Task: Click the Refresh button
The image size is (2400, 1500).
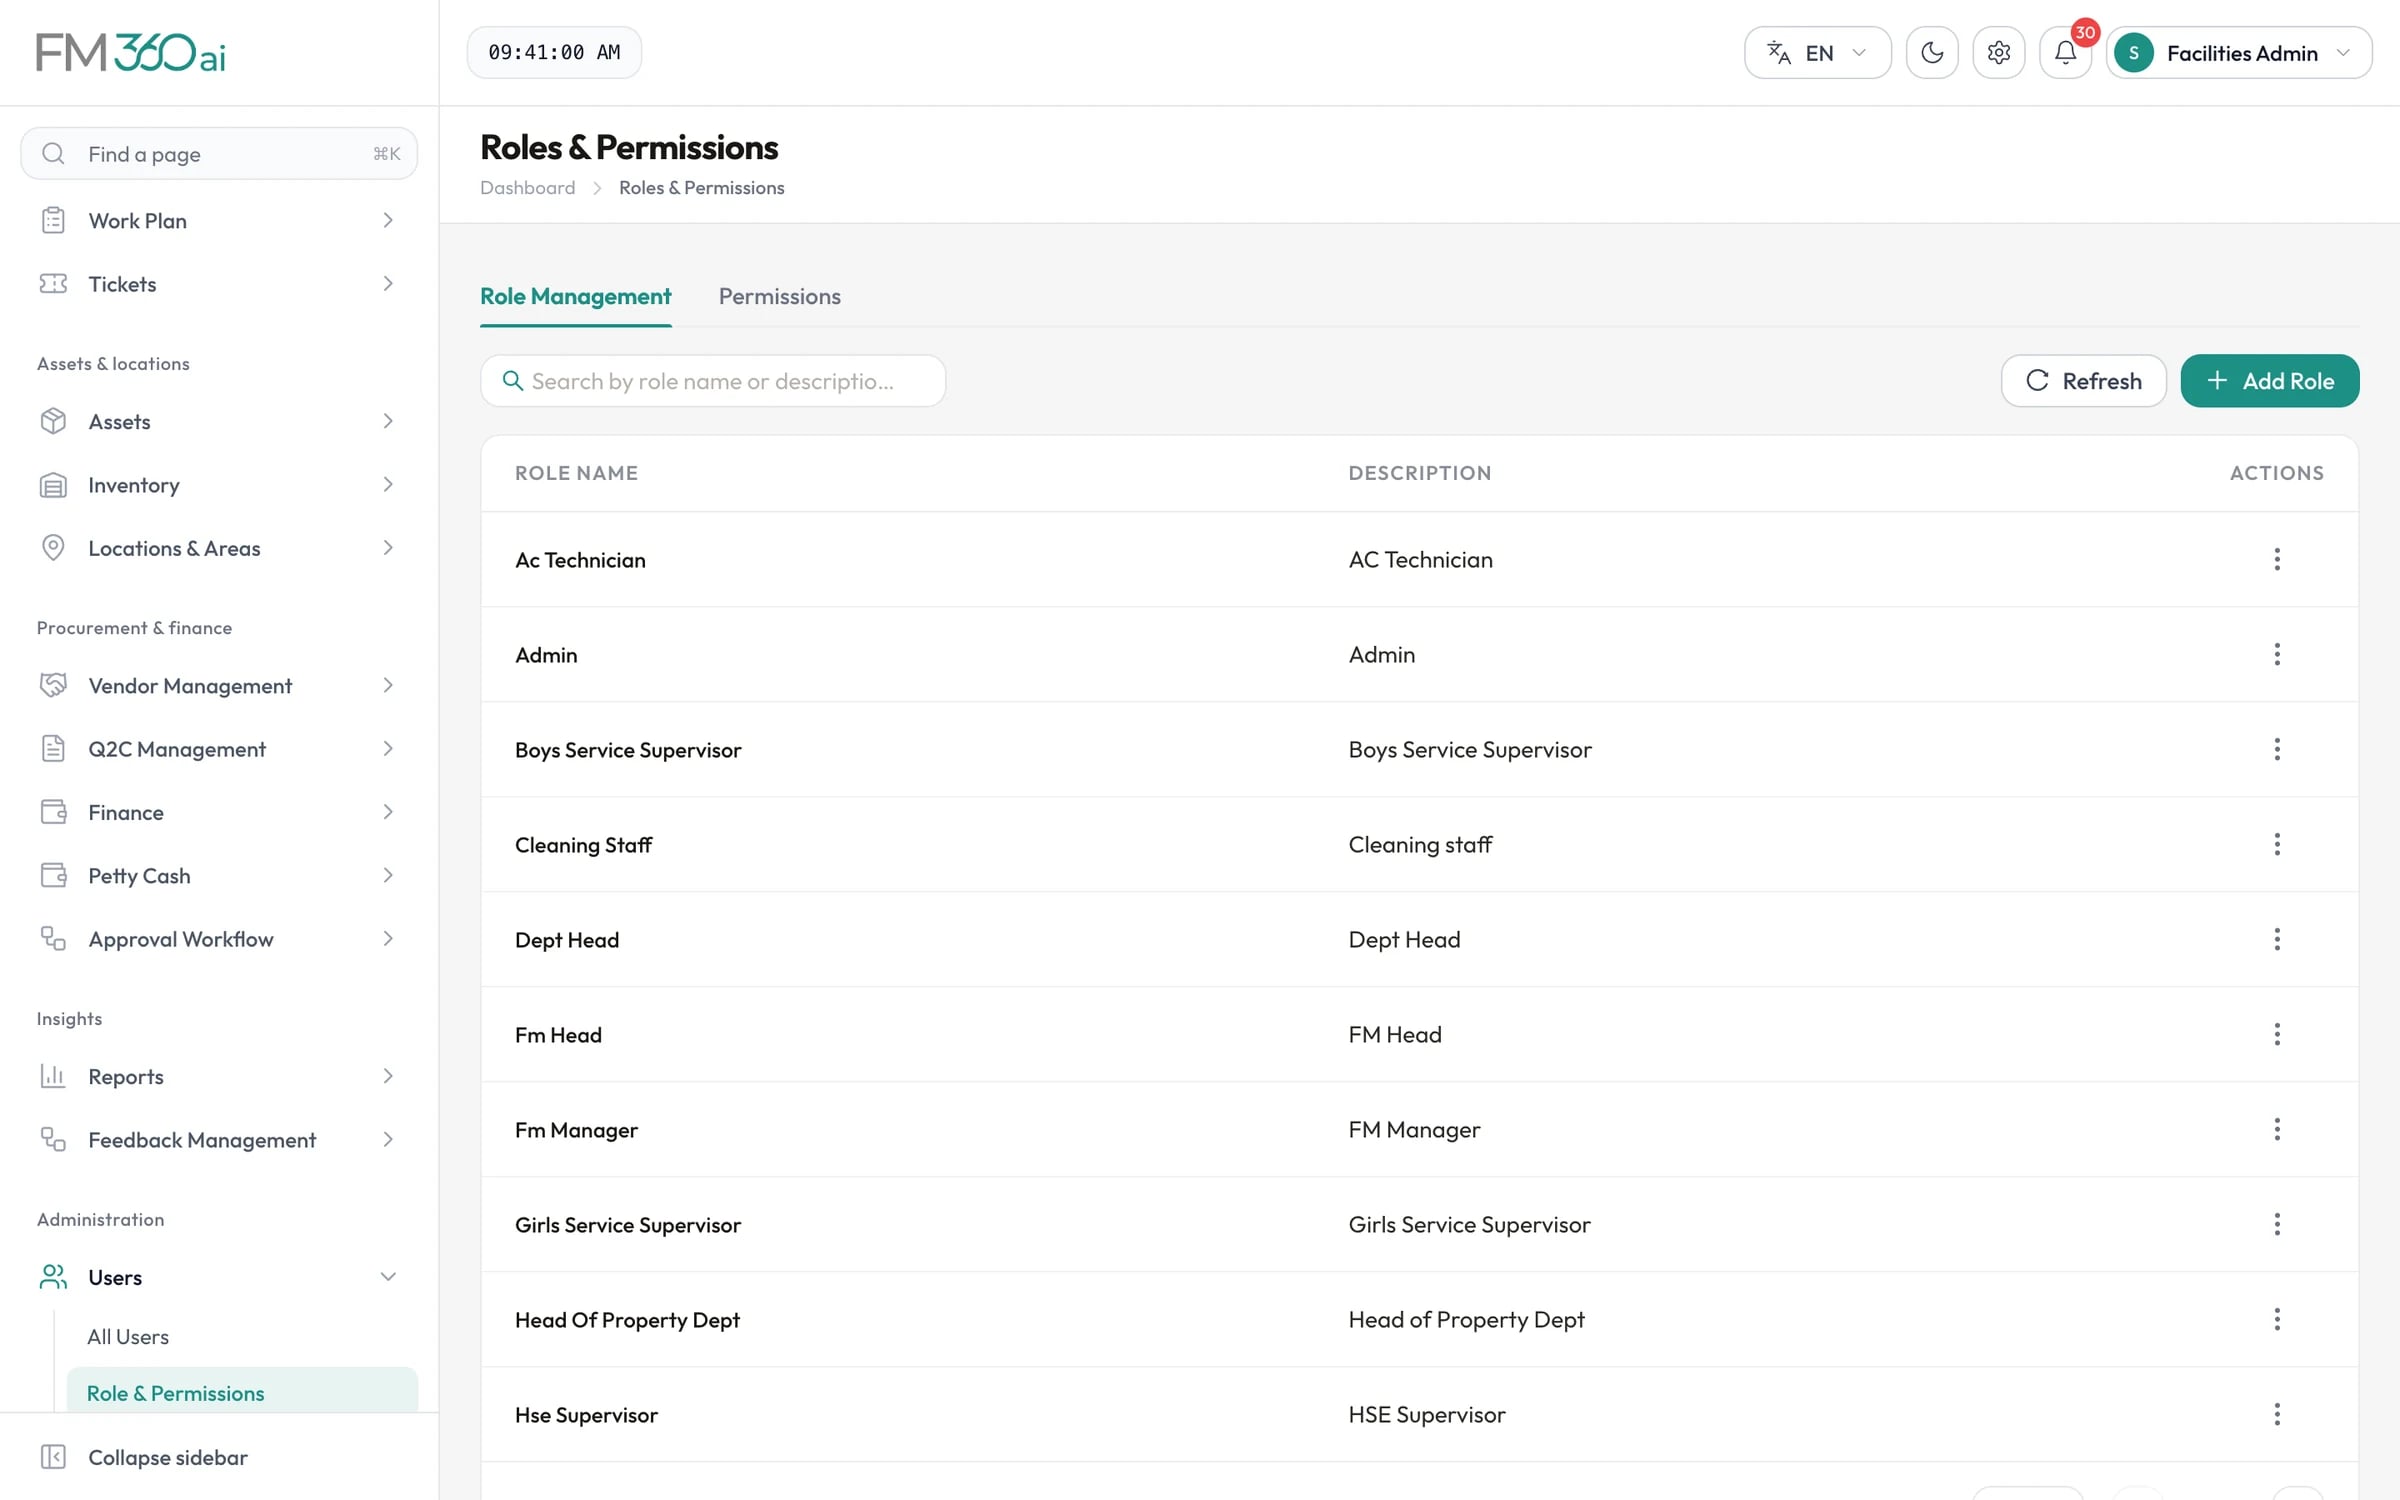Action: (2083, 381)
